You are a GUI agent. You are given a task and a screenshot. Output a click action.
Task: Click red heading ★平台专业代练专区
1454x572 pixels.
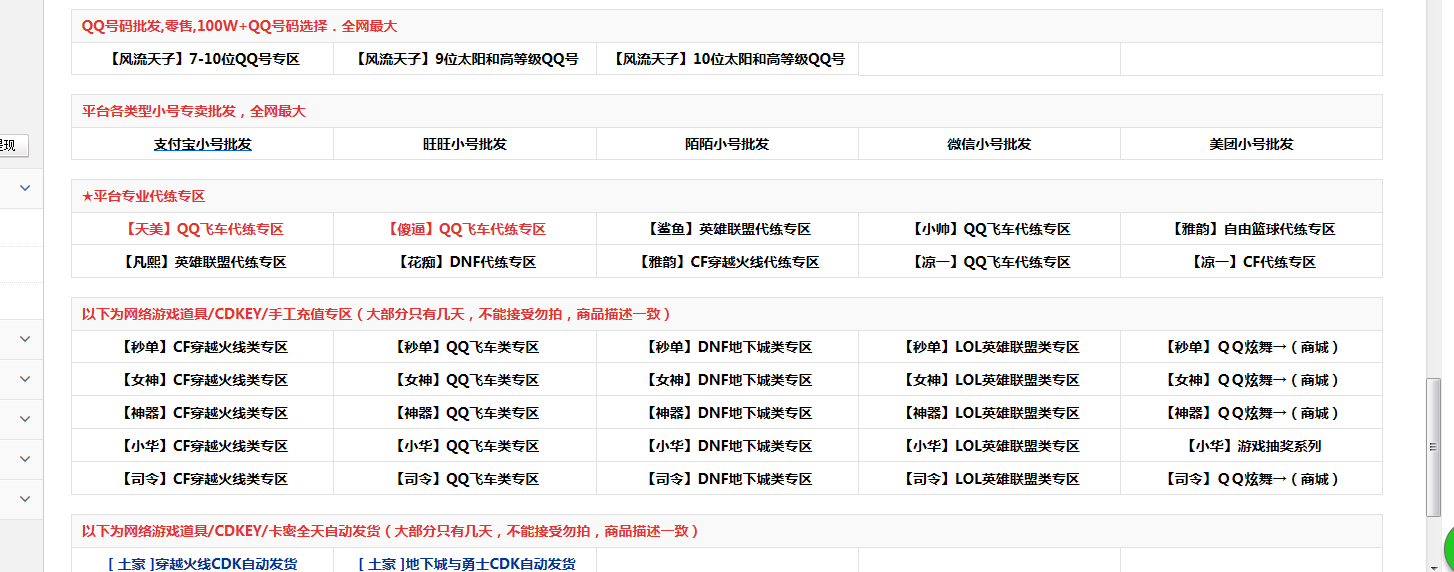pos(143,196)
